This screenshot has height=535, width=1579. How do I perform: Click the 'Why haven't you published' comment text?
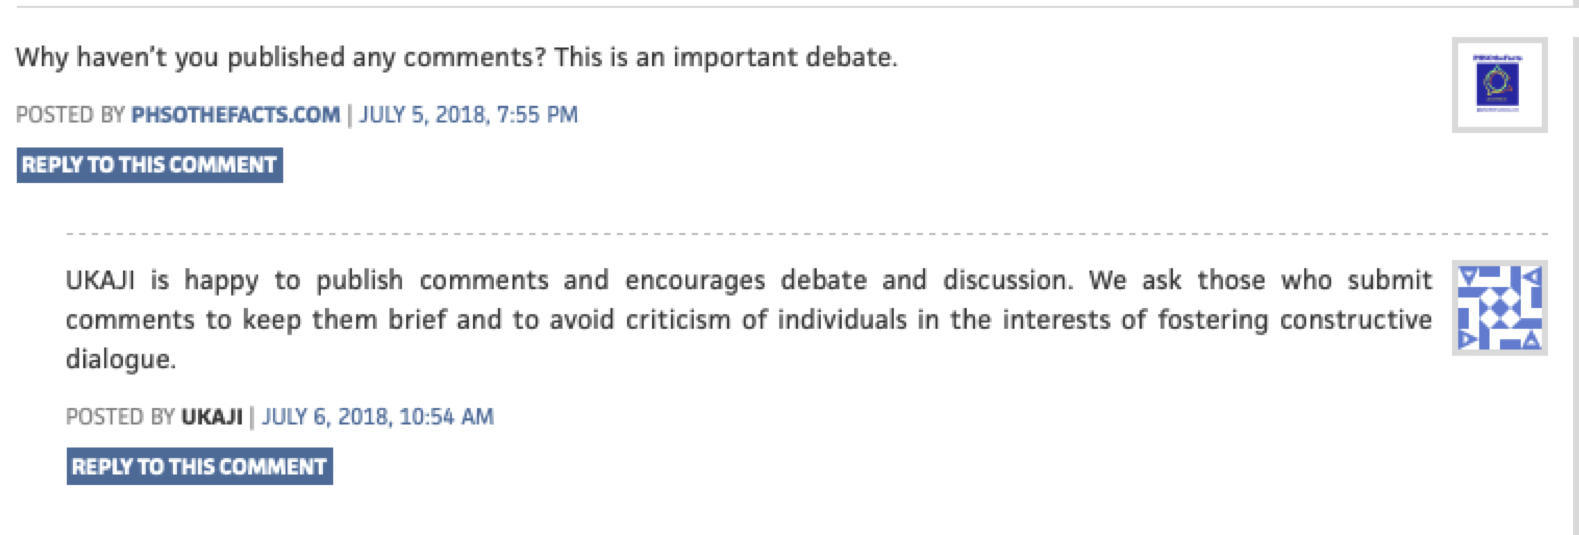click(x=455, y=58)
